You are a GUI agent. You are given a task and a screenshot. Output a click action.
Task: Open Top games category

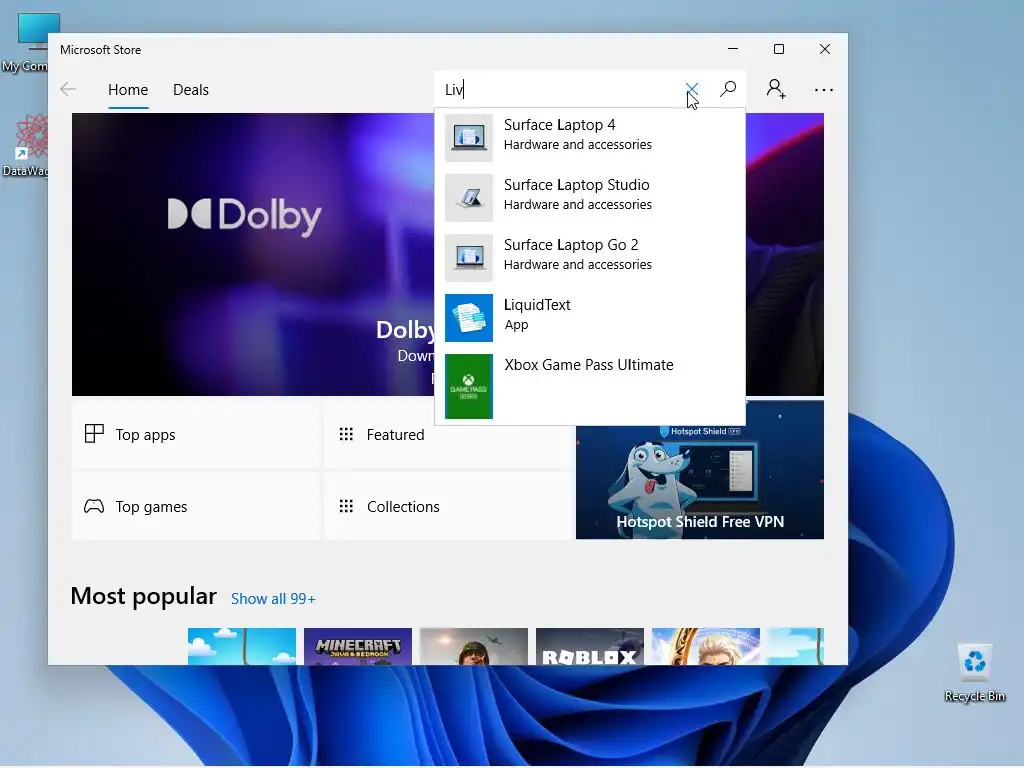196,506
